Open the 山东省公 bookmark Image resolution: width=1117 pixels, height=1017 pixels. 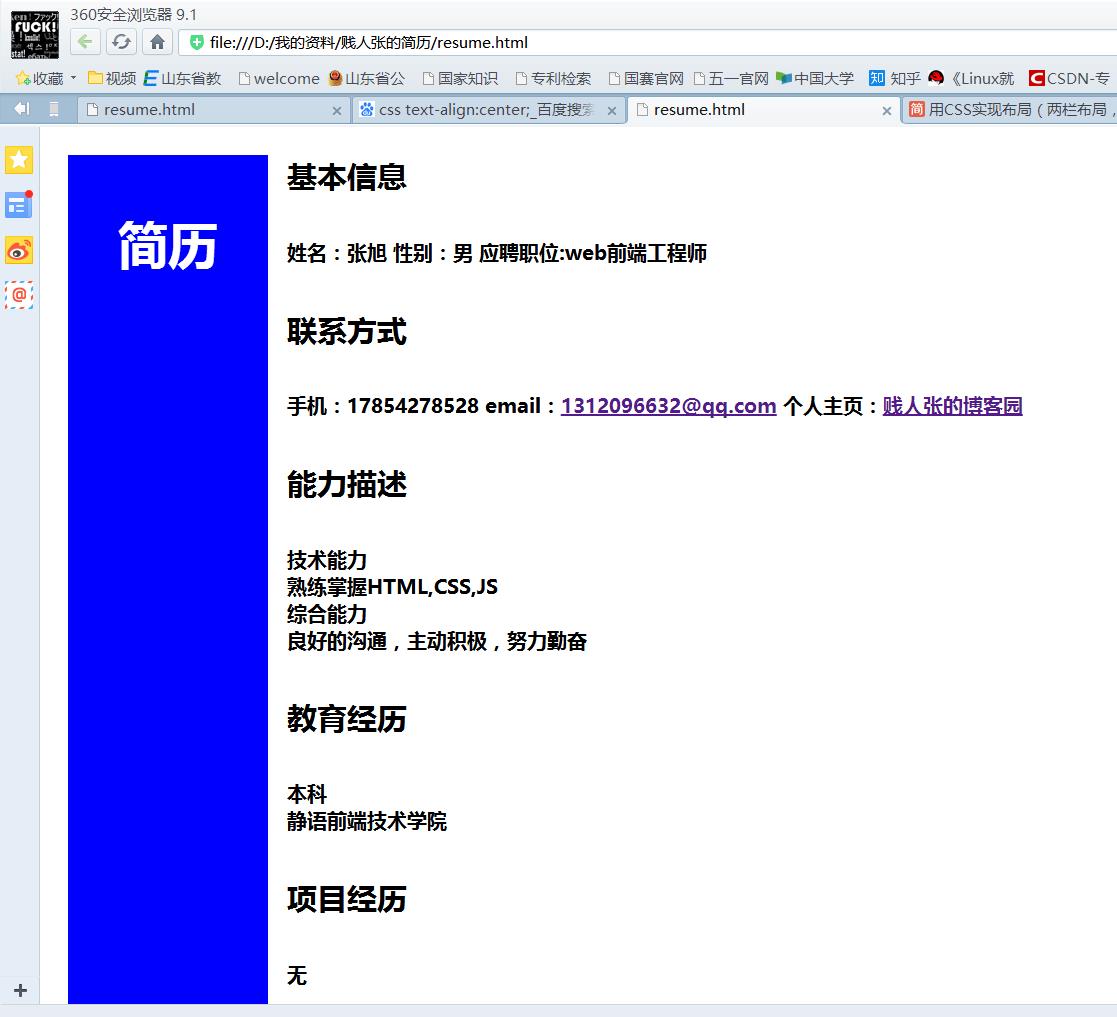(367, 78)
